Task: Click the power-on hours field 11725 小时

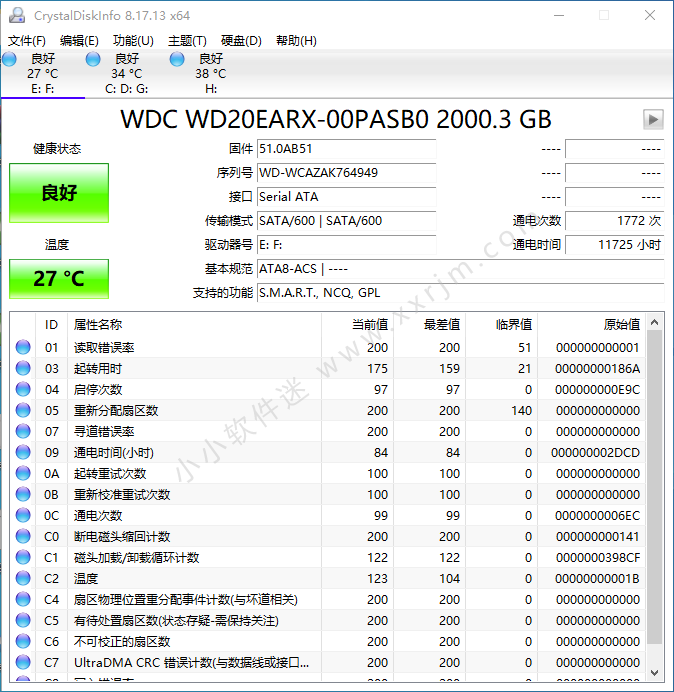Action: 615,244
